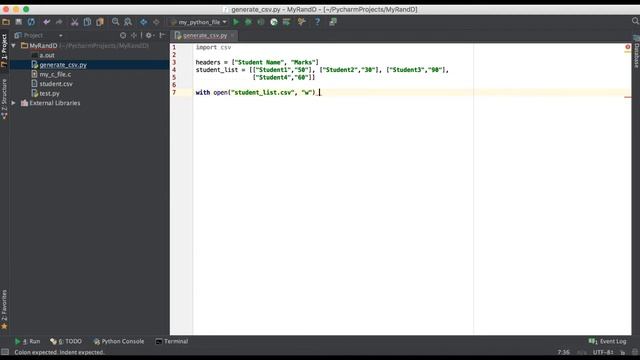Click the Run with Coverage icon

(261, 22)
